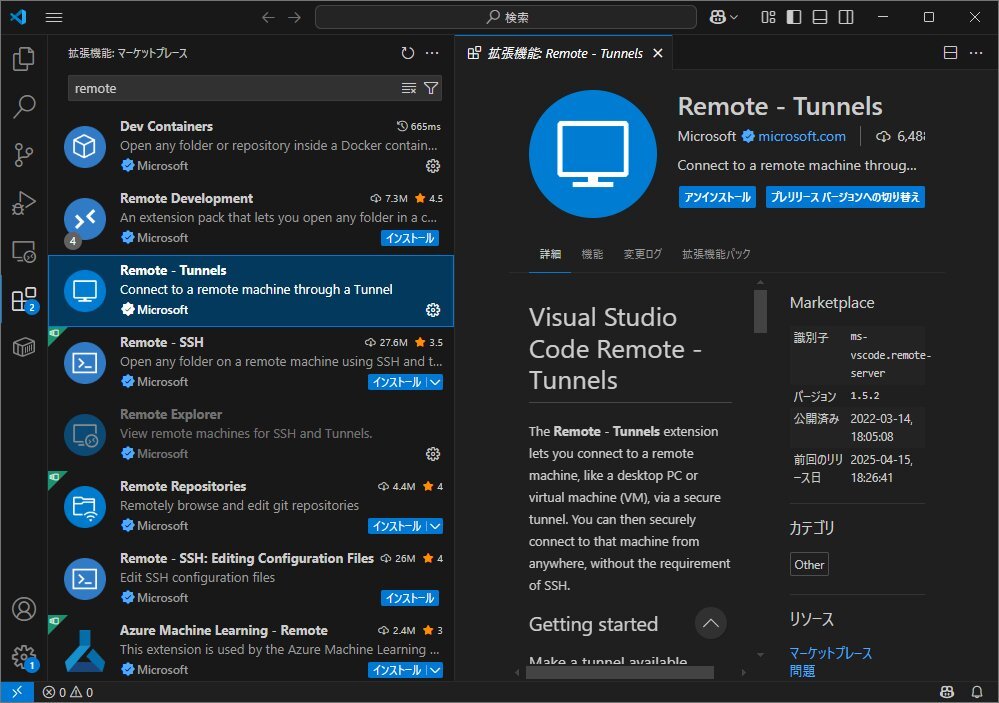
Task: Click the version value 1.5.2
Action: (x=865, y=396)
